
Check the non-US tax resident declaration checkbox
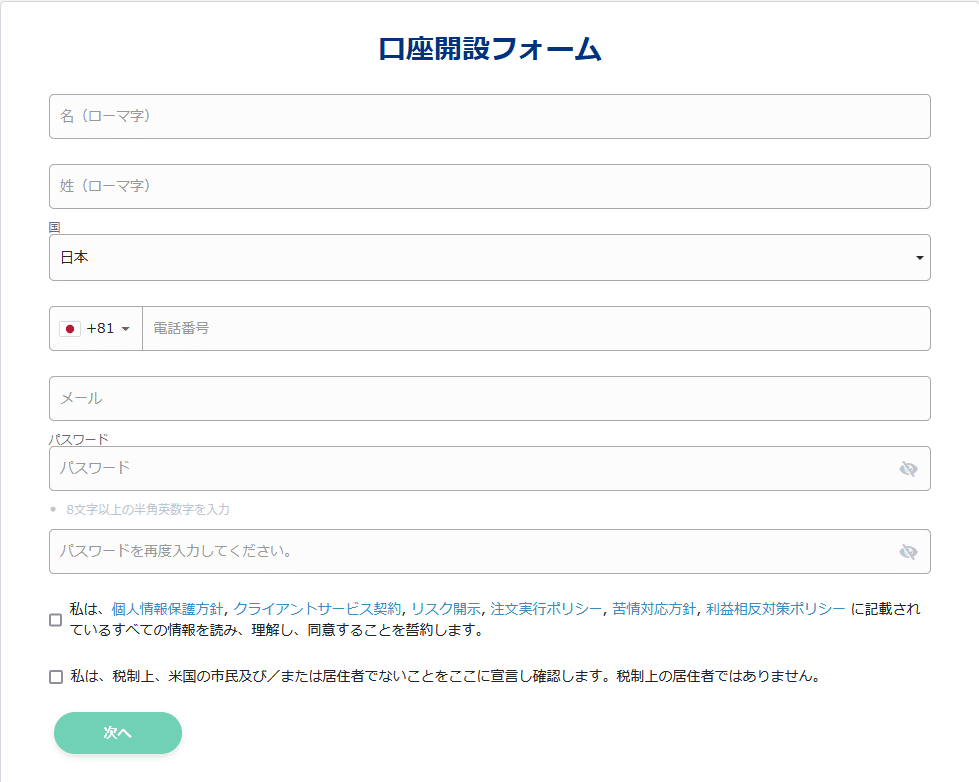pos(56,677)
